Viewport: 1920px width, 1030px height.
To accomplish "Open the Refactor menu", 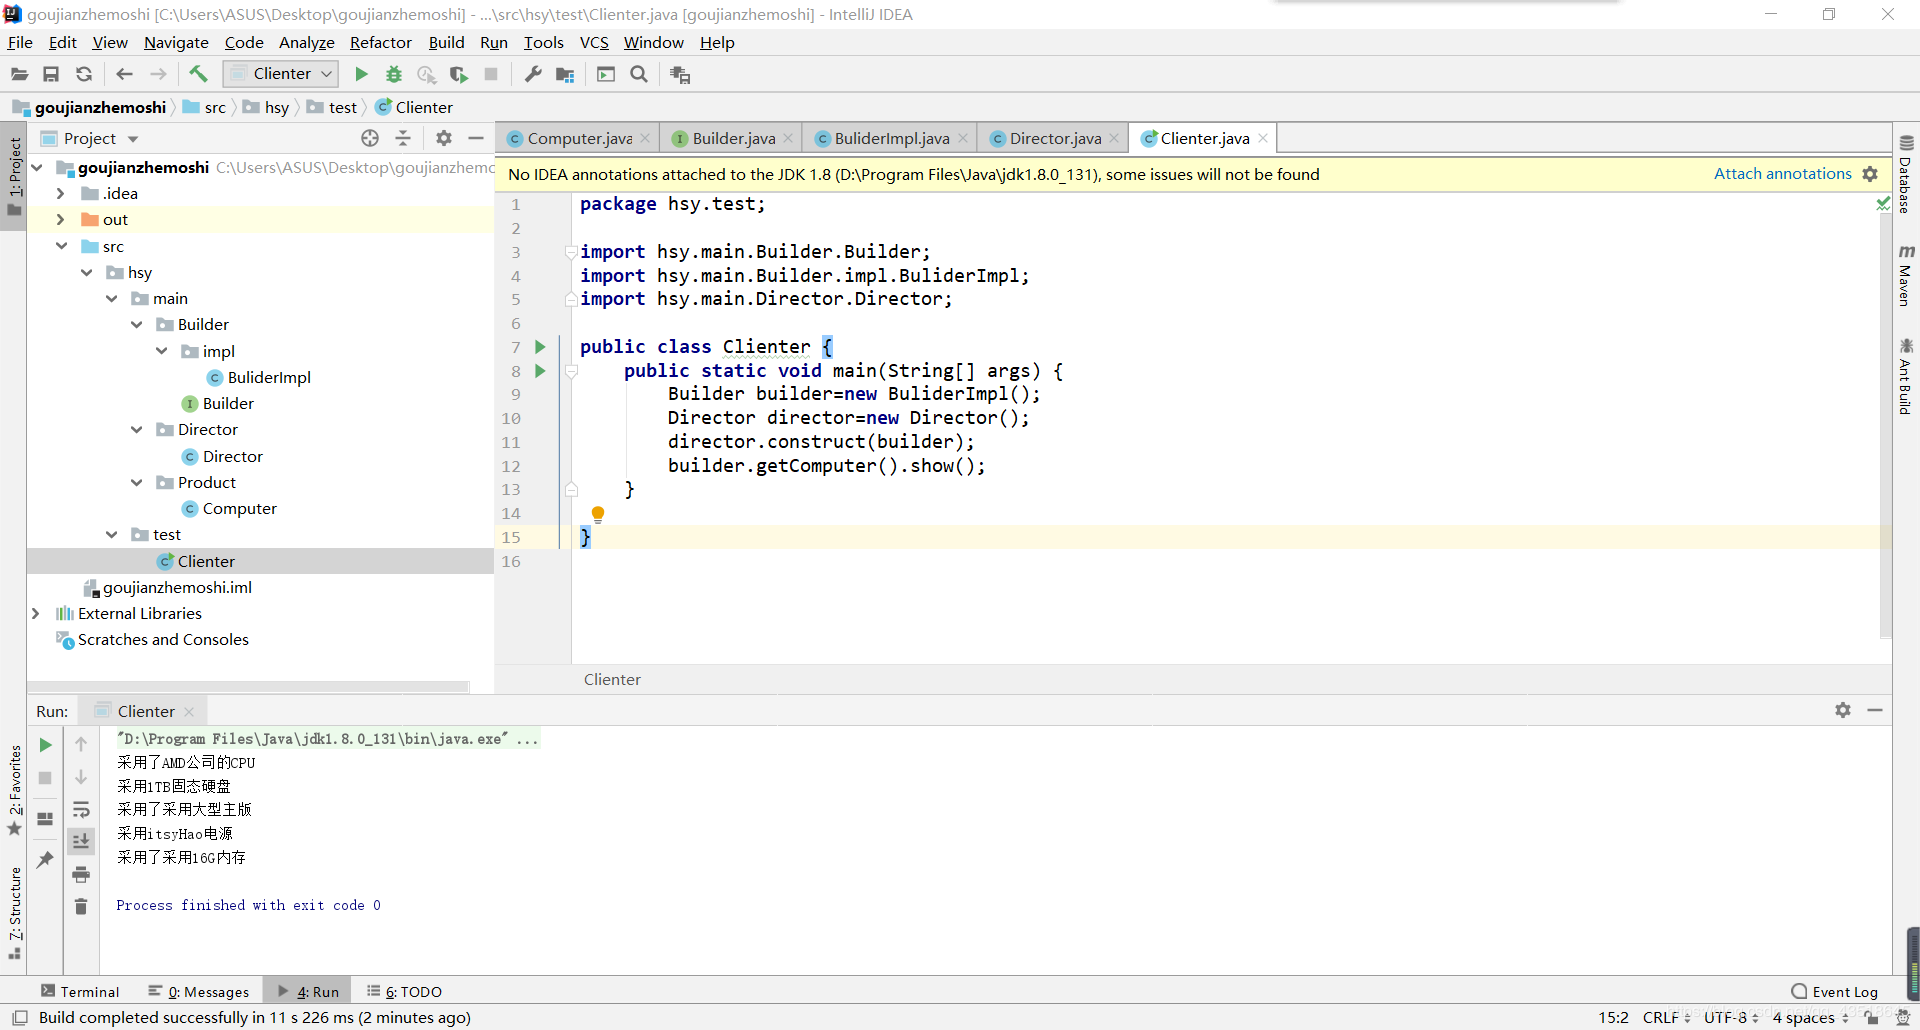I will pyautogui.click(x=380, y=42).
